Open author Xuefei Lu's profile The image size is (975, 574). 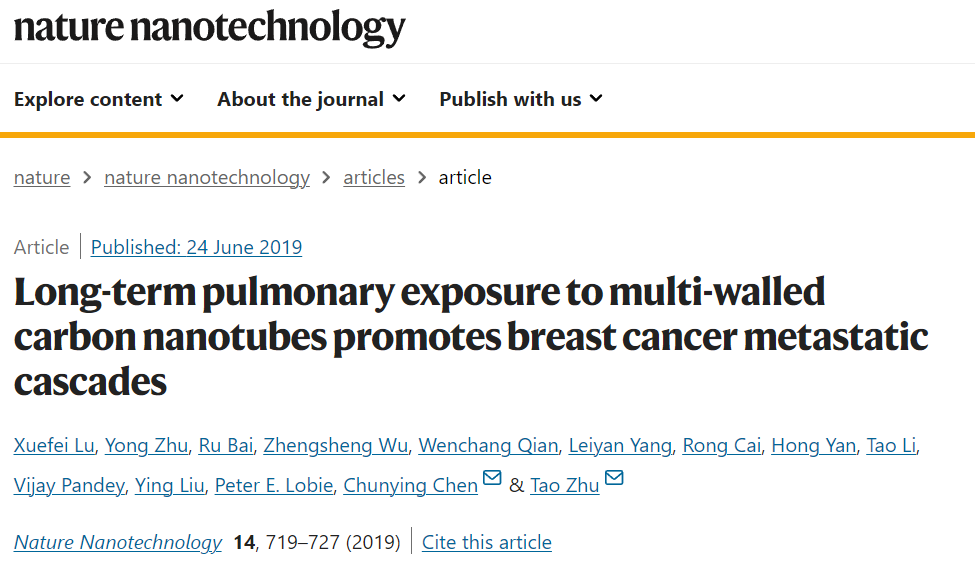click(x=54, y=446)
